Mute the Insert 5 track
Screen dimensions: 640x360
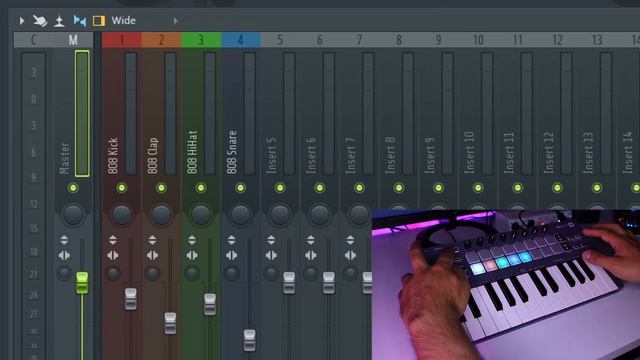pos(280,188)
